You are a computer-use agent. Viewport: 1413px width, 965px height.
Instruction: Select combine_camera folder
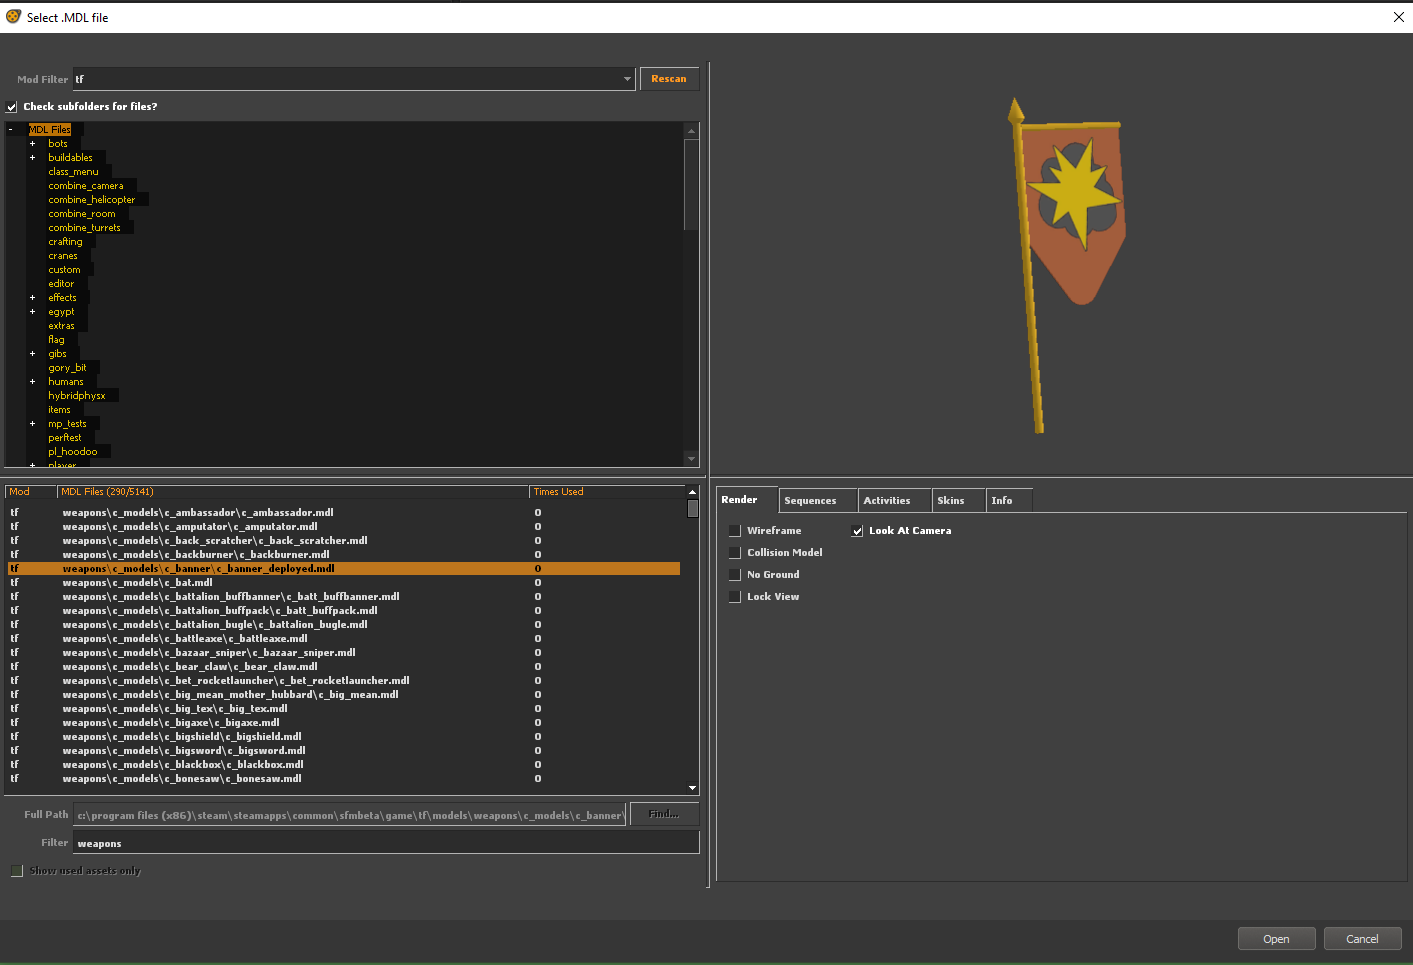pyautogui.click(x=86, y=186)
